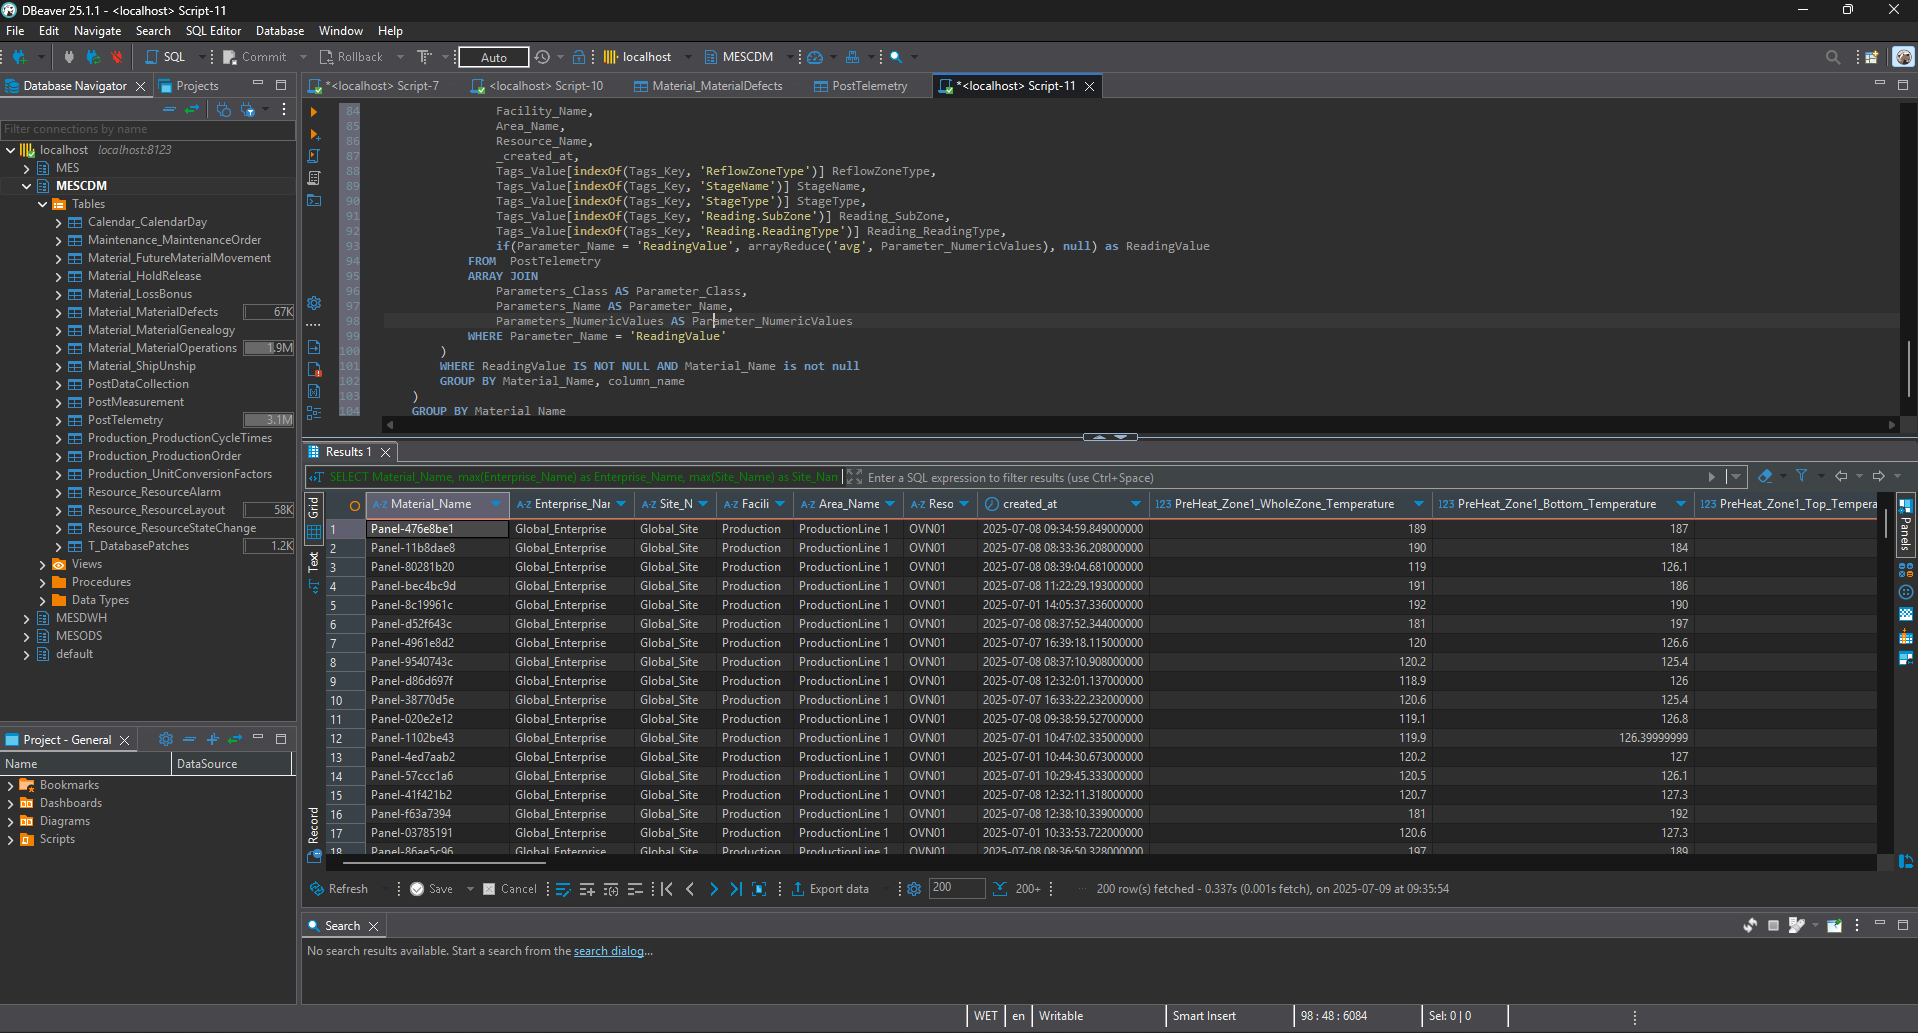Click the Connect plug icon
This screenshot has width=1918, height=1033.
click(69, 57)
